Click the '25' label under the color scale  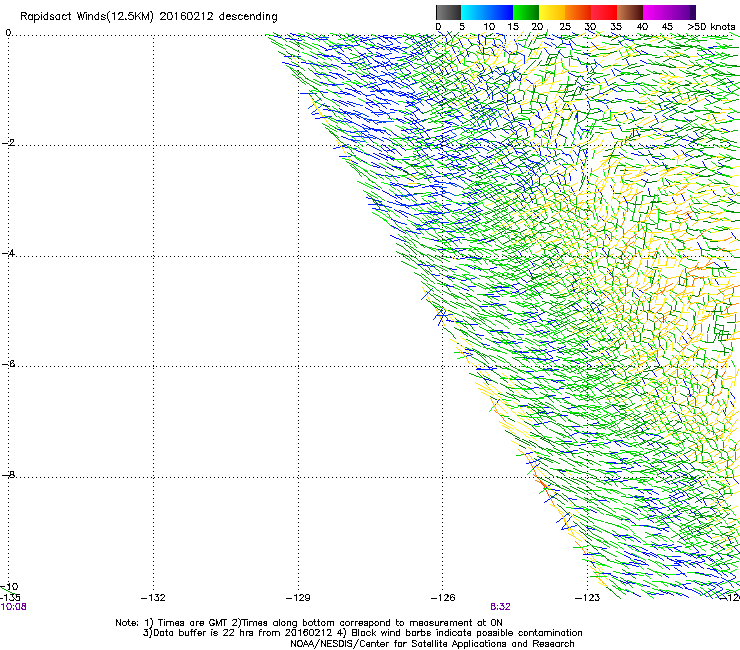point(565,27)
